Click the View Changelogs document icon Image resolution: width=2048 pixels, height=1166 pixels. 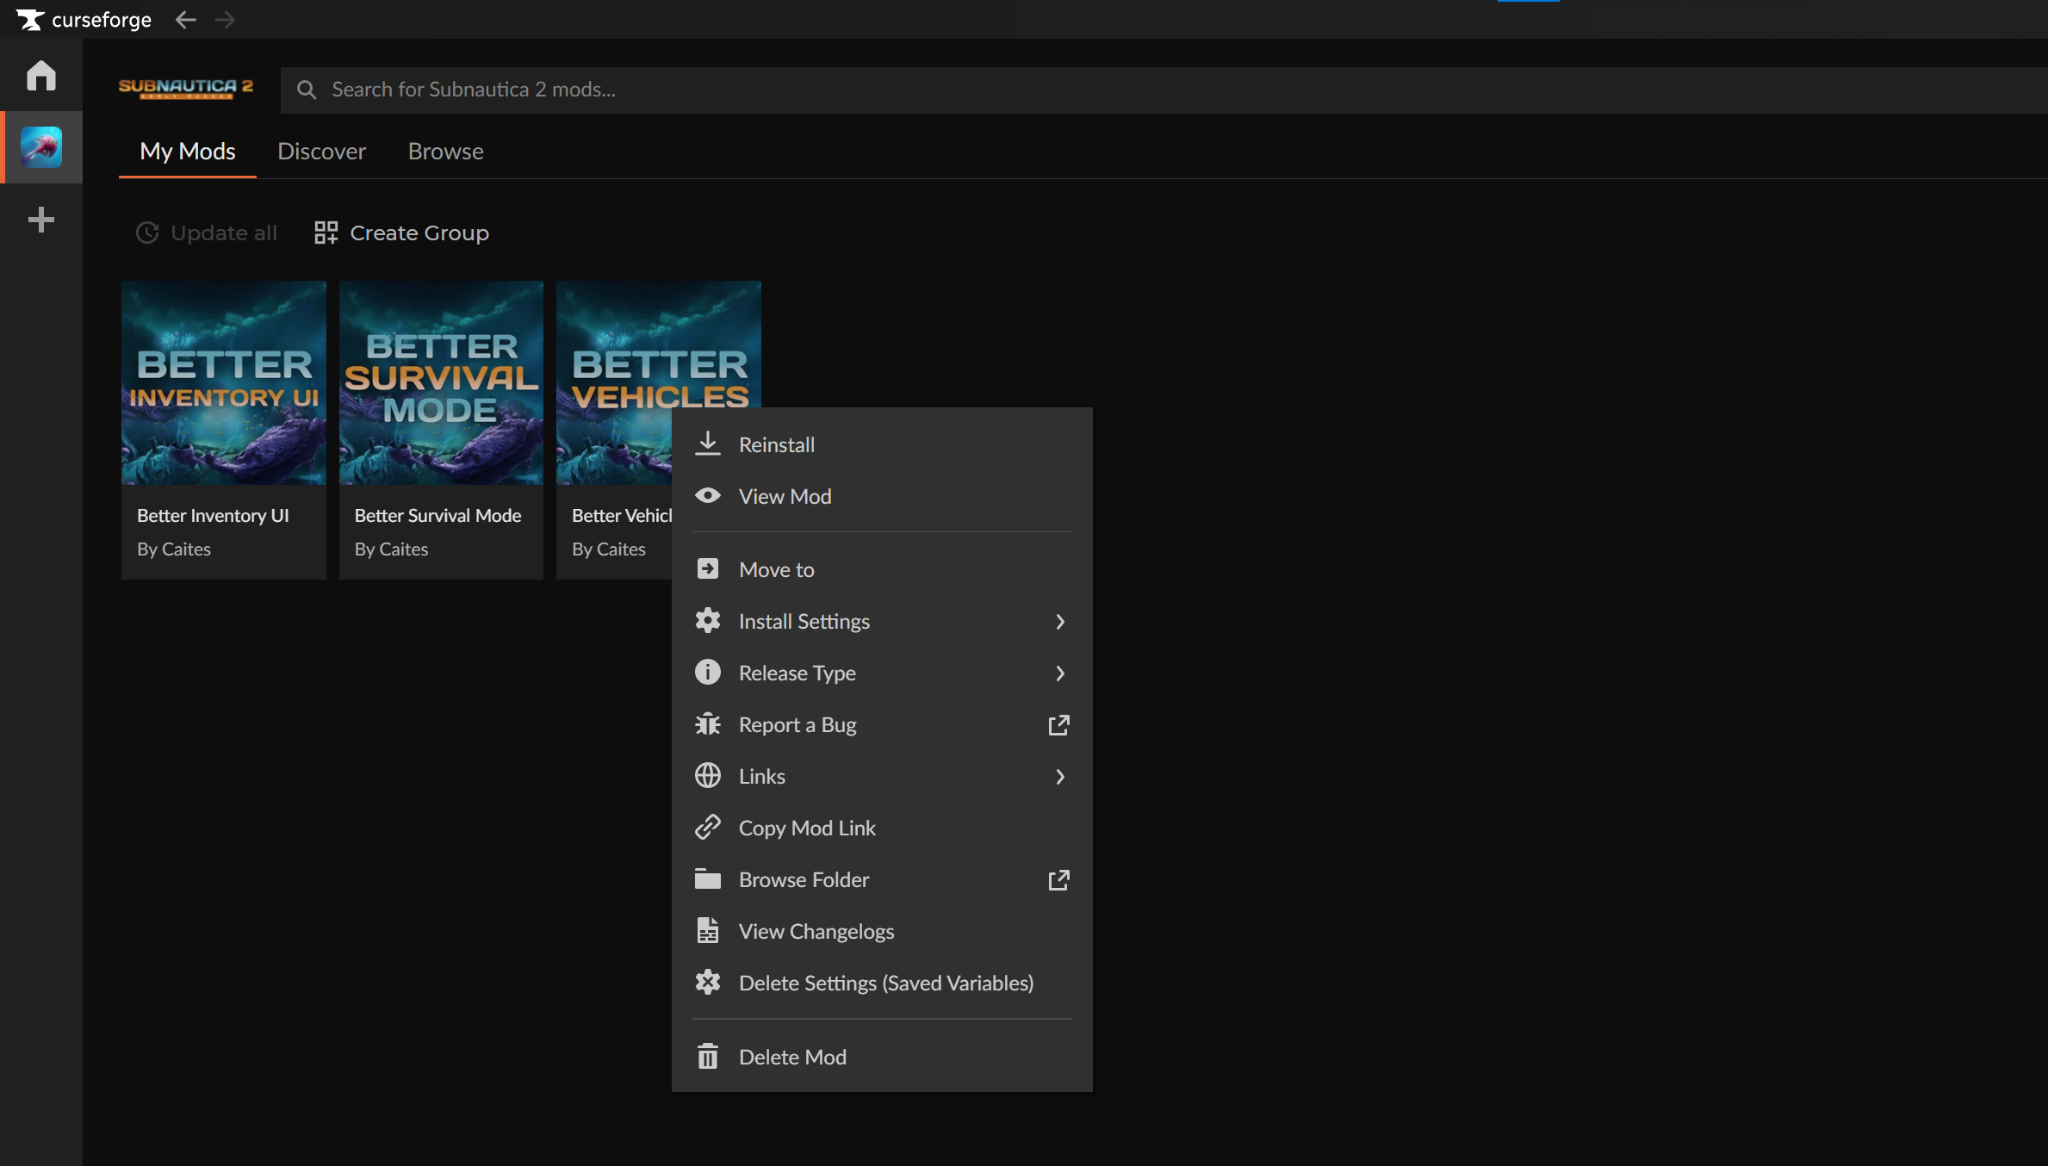pyautogui.click(x=708, y=931)
